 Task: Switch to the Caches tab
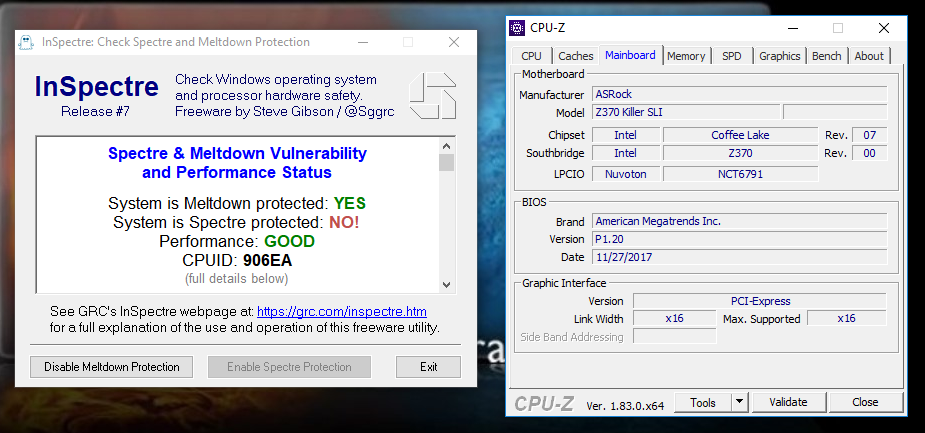point(576,56)
